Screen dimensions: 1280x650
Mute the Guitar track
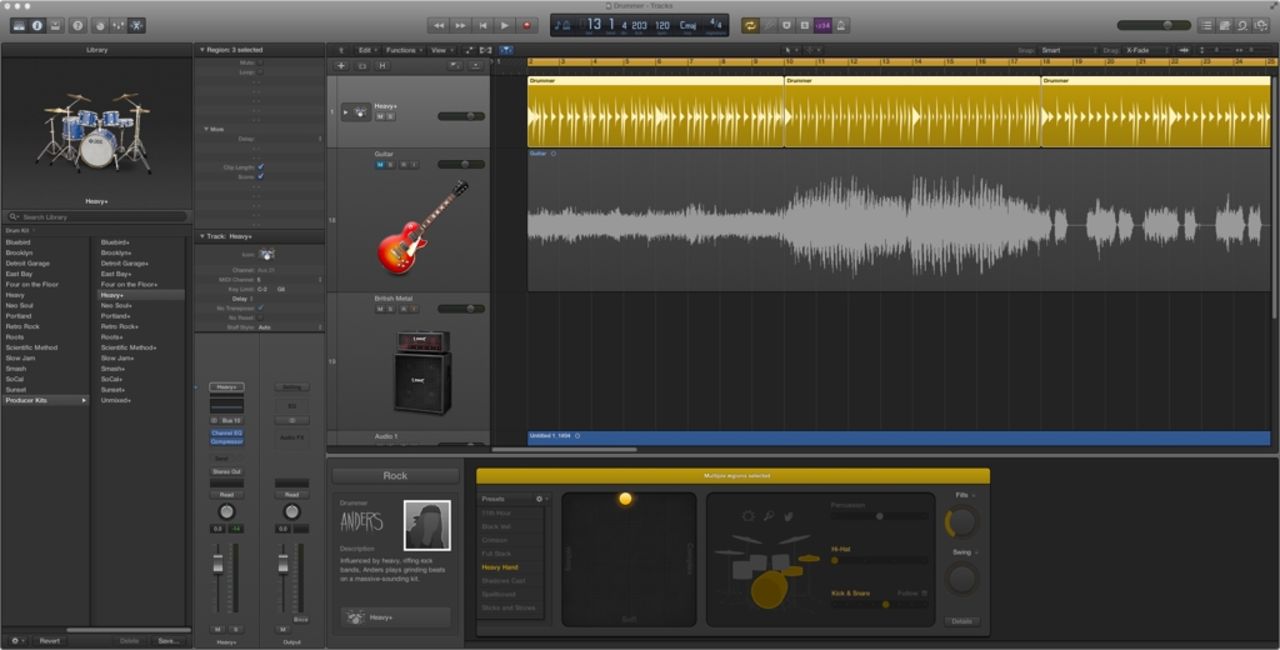[x=380, y=164]
